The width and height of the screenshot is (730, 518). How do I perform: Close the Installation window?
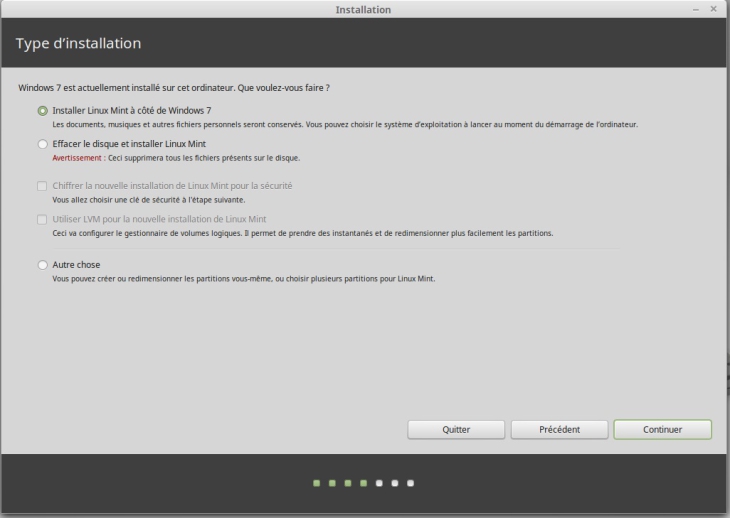coord(713,9)
